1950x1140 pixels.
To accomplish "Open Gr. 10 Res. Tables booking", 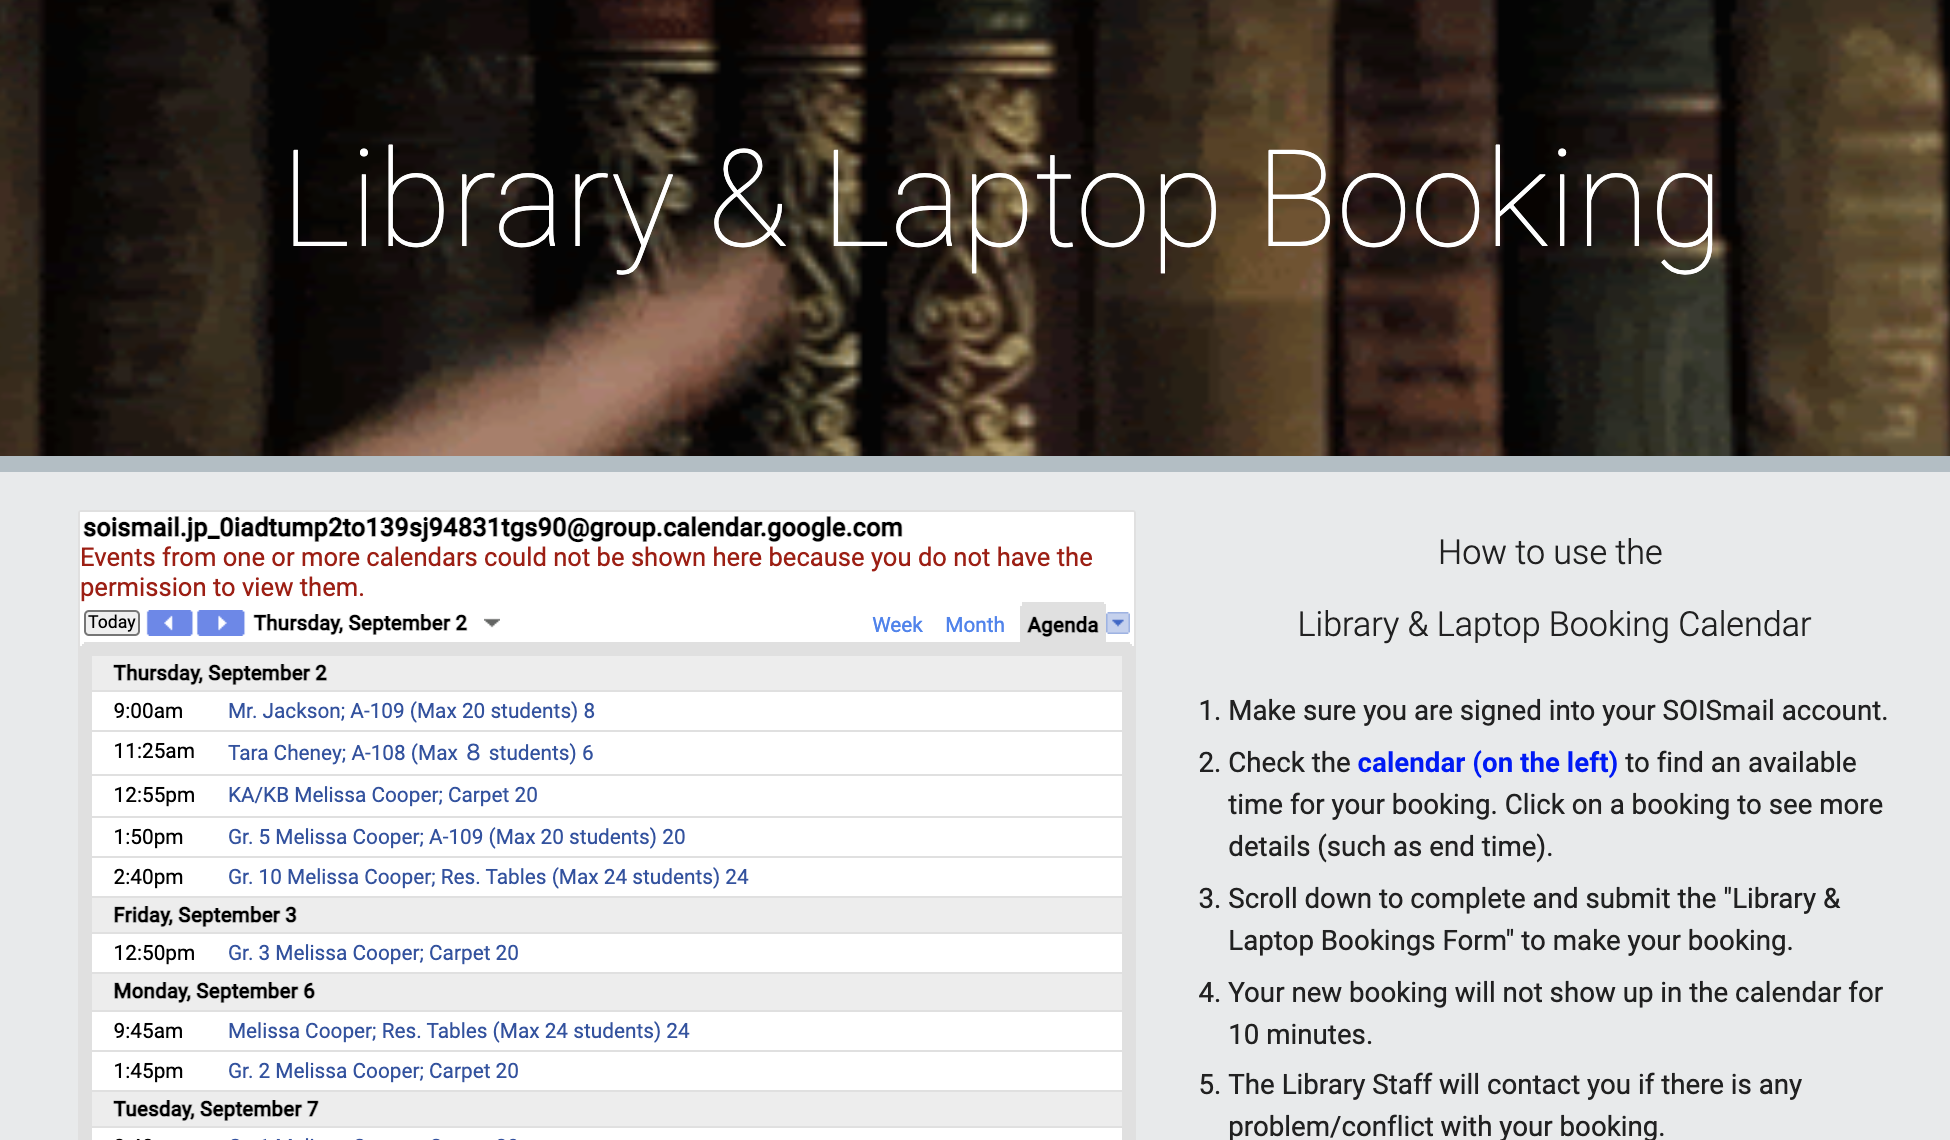I will [488, 877].
